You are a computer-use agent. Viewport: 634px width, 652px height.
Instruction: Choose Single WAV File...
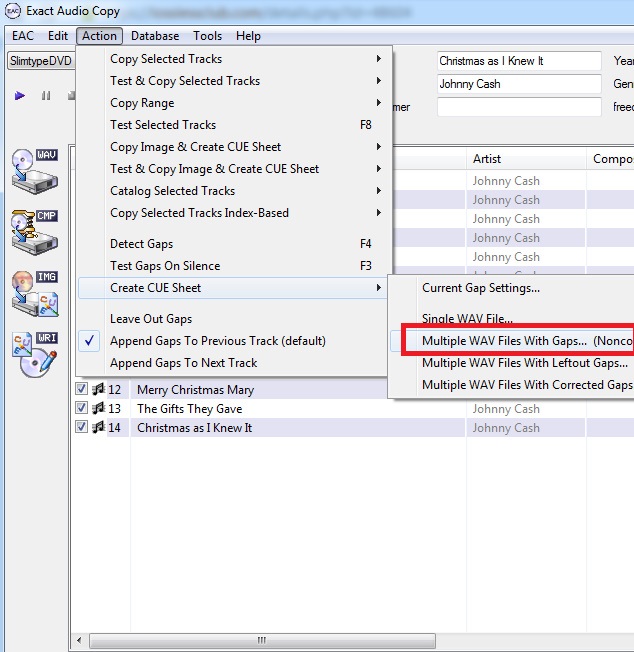512,319
